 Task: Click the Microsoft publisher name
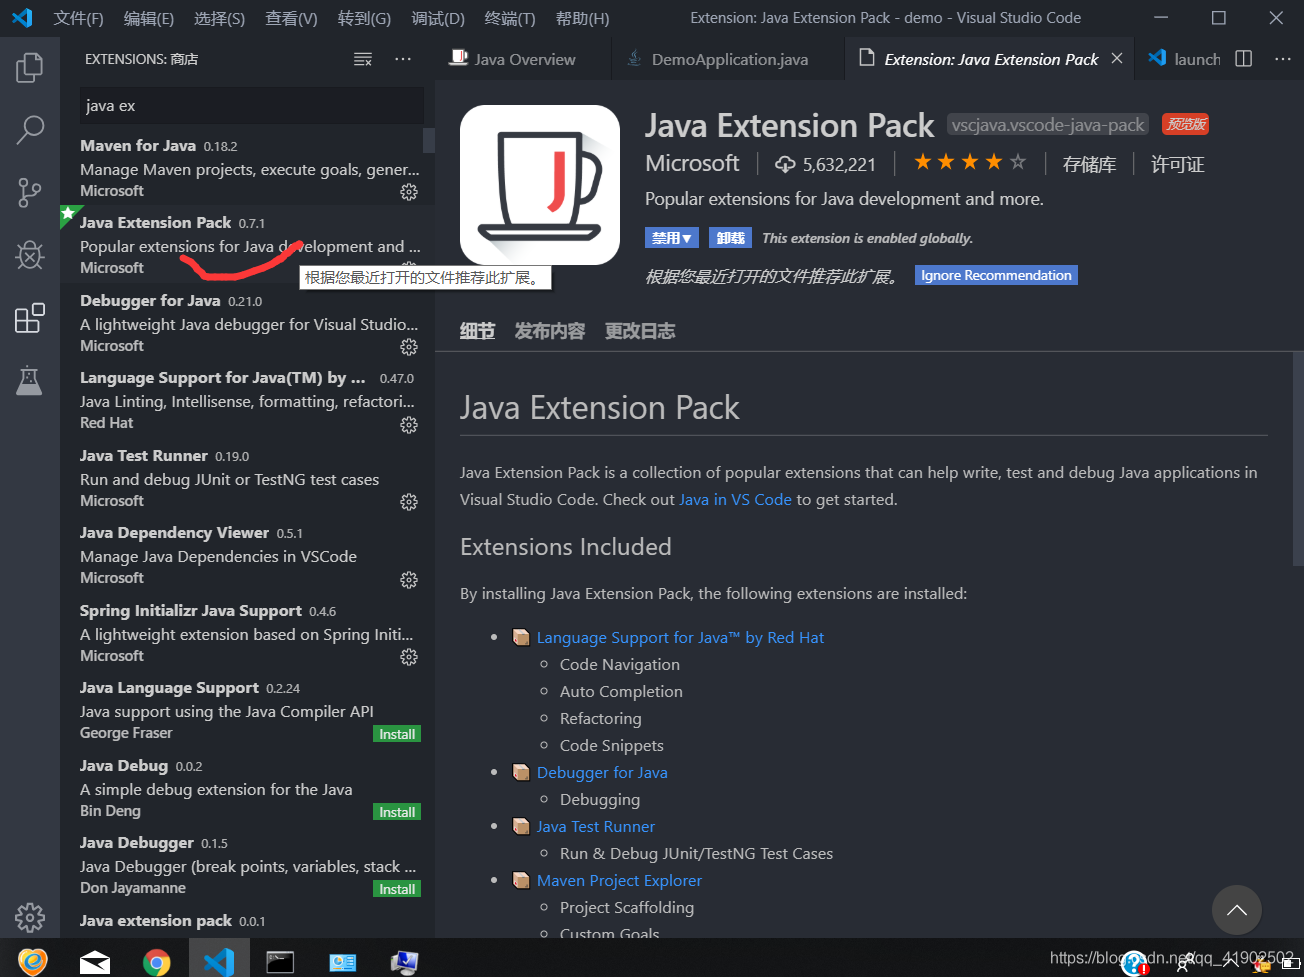692,163
